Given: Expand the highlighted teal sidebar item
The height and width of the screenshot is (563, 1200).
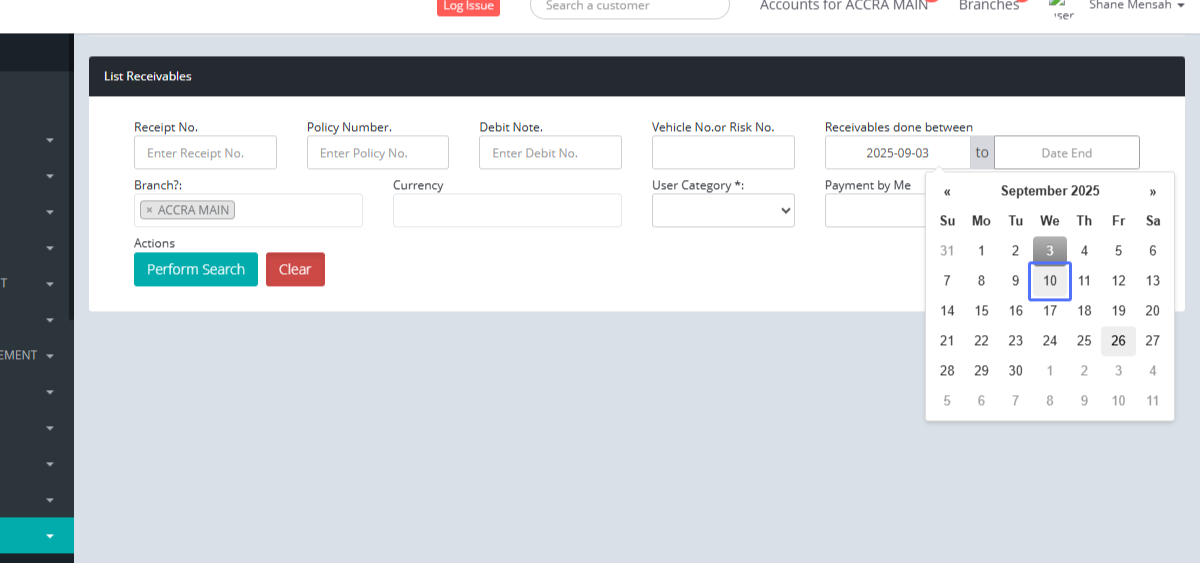Looking at the screenshot, I should [50, 536].
